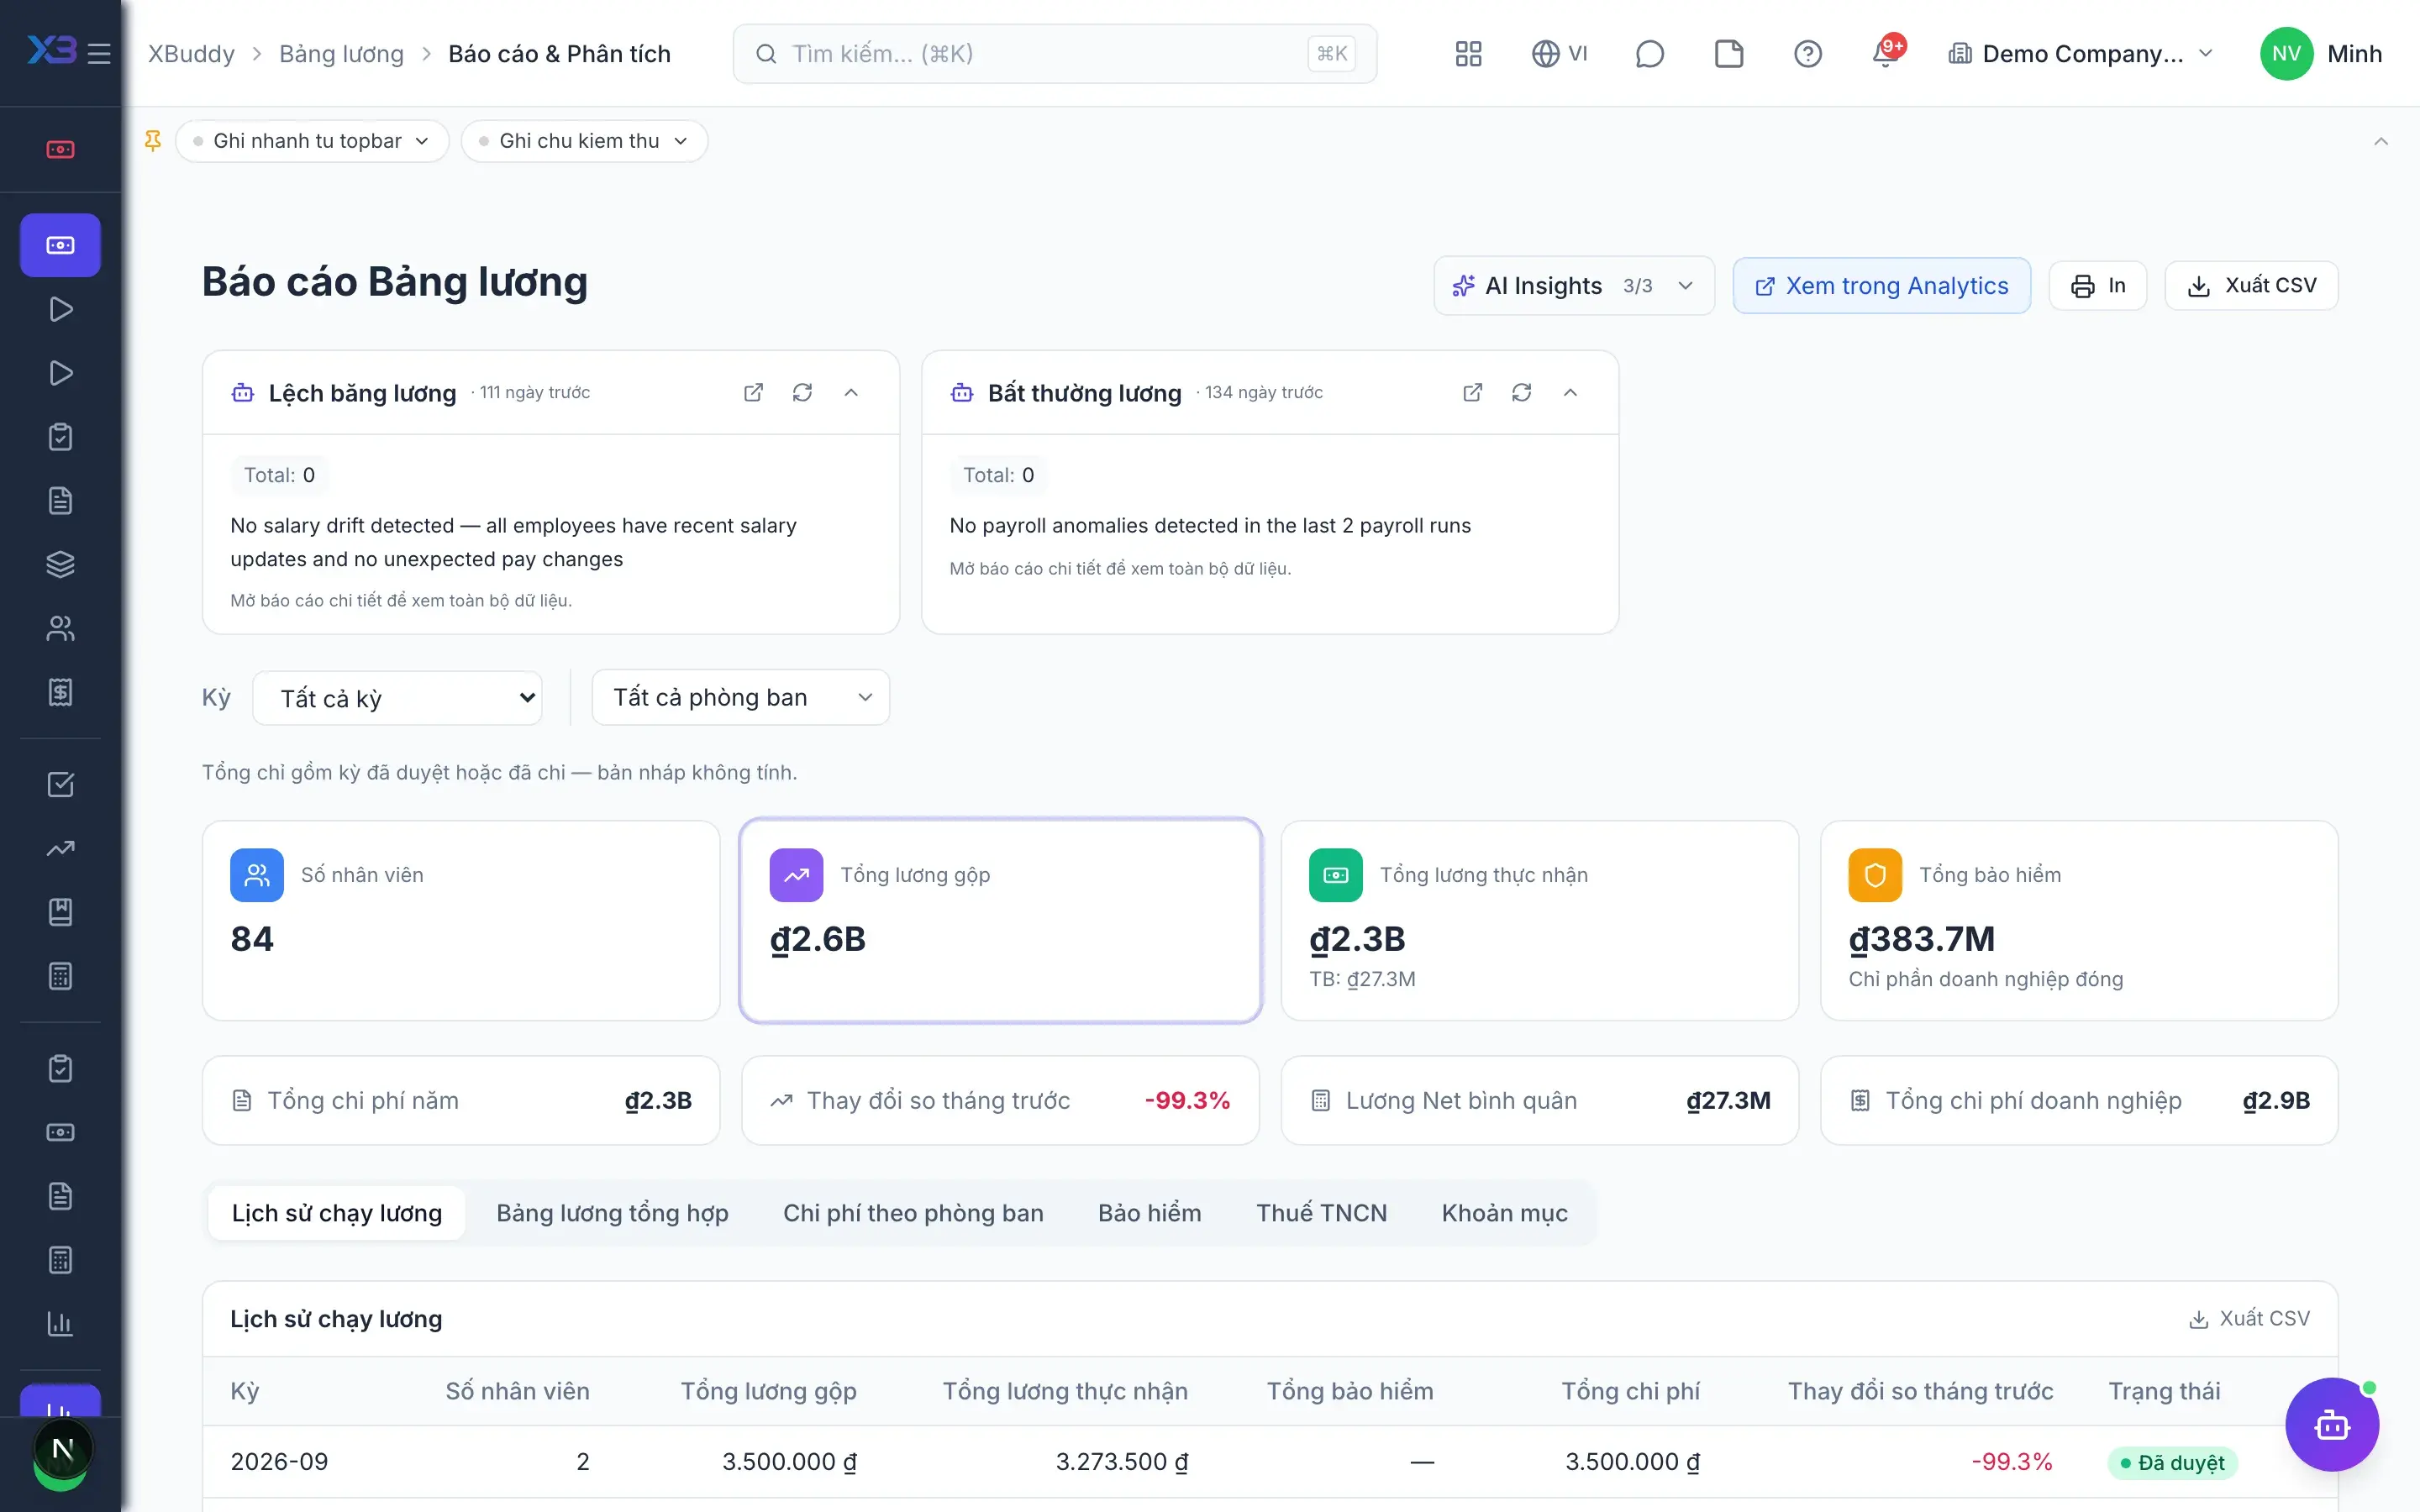Collapse the Lệch băng lương card
The image size is (2420, 1512).
point(851,392)
